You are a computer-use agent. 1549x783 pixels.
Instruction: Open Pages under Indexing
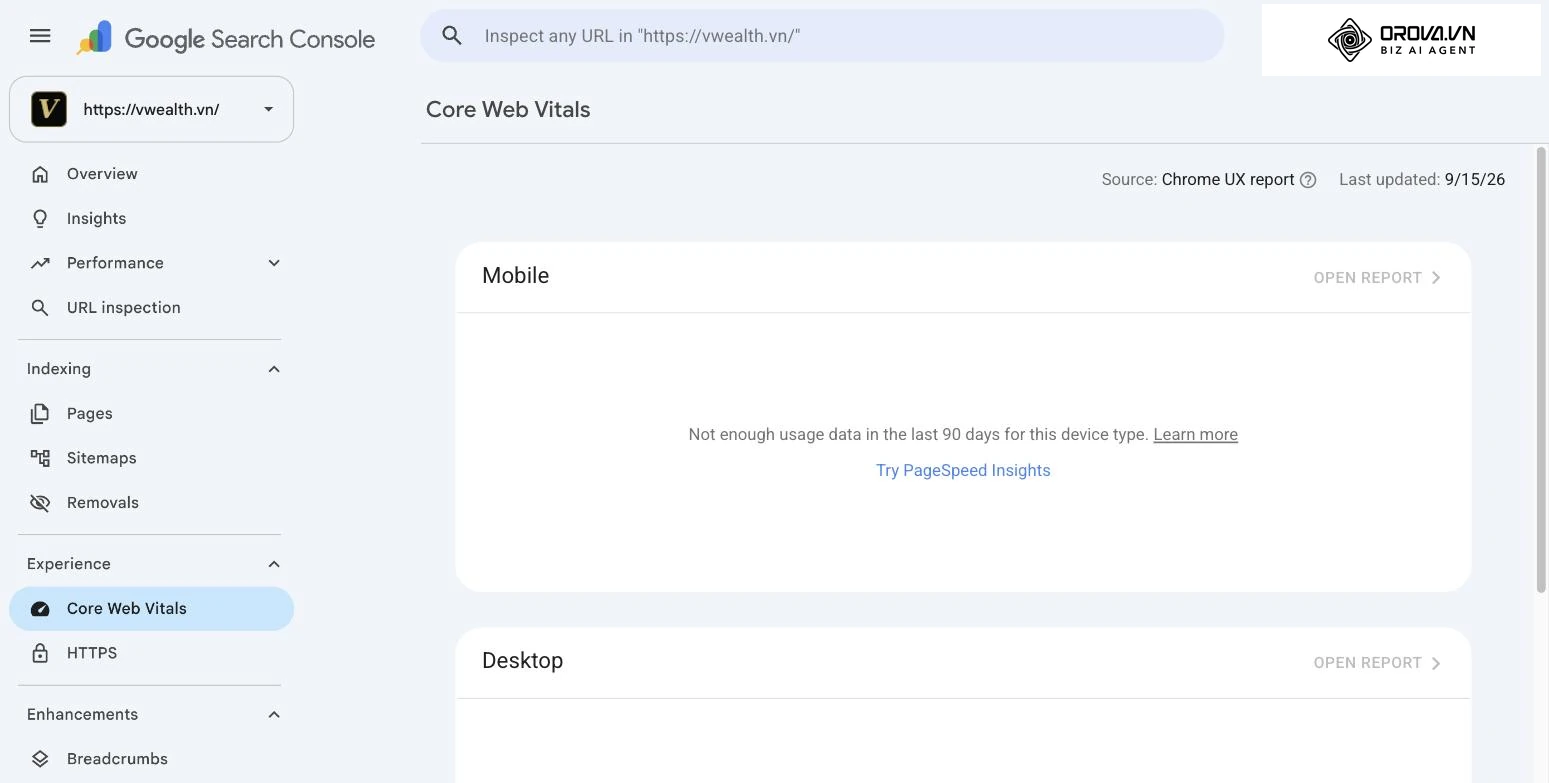coord(152,413)
